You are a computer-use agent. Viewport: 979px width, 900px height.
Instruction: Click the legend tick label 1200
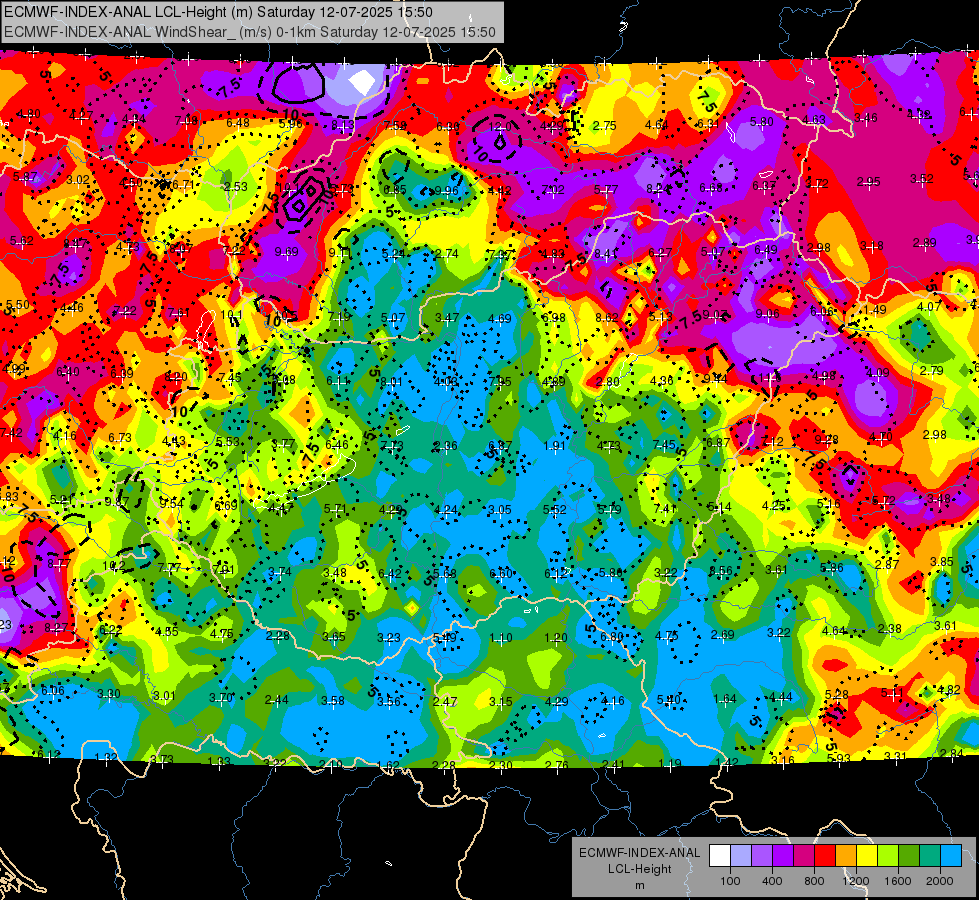pyautogui.click(x=856, y=881)
